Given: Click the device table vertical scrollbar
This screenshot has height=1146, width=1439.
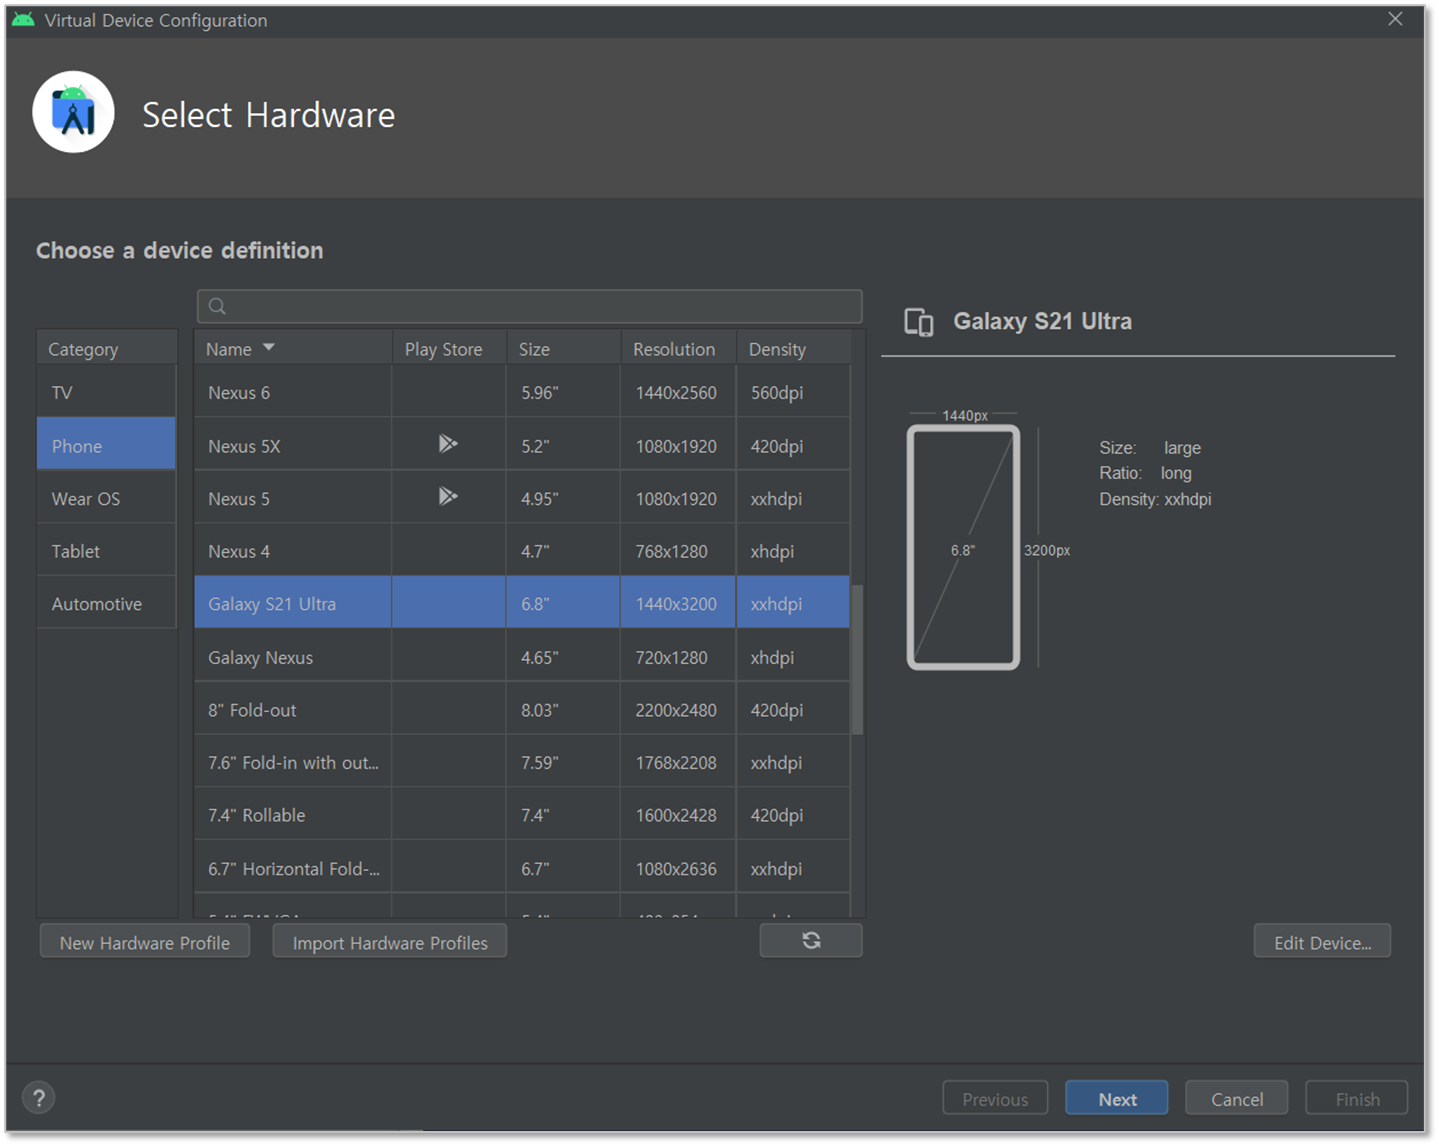Looking at the screenshot, I should click(x=857, y=660).
